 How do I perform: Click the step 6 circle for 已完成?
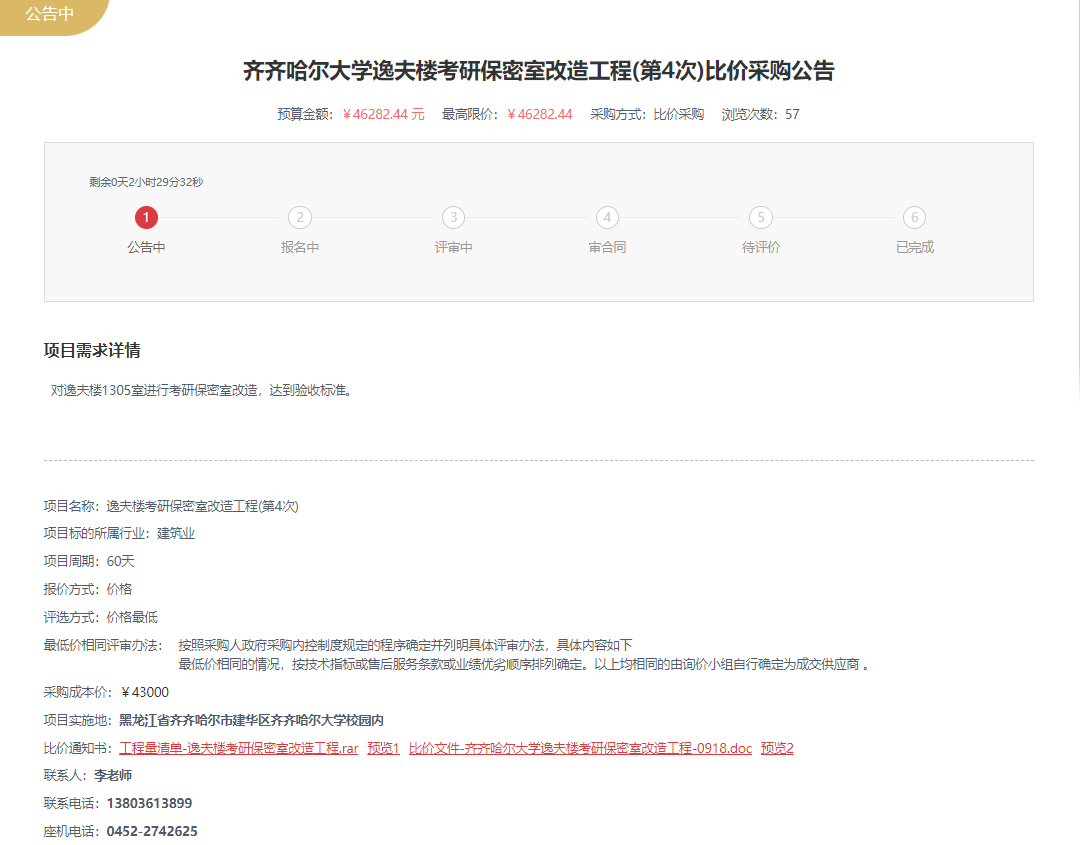click(x=914, y=217)
